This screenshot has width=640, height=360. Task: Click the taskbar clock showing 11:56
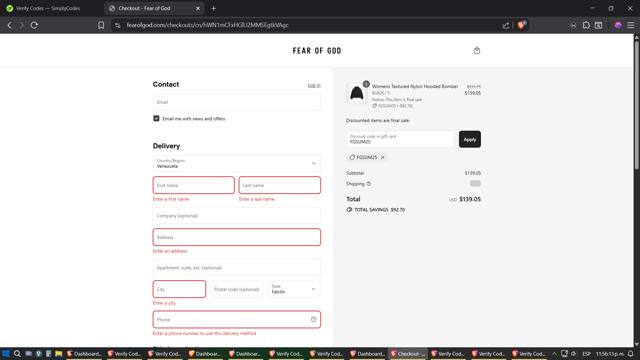(x=610, y=354)
